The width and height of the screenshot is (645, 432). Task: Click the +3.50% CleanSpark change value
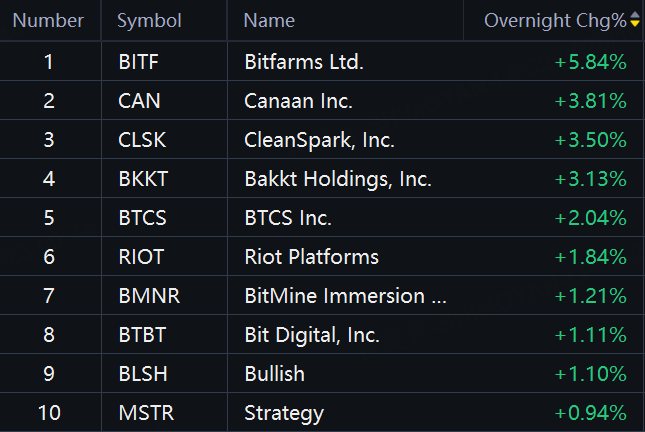590,140
